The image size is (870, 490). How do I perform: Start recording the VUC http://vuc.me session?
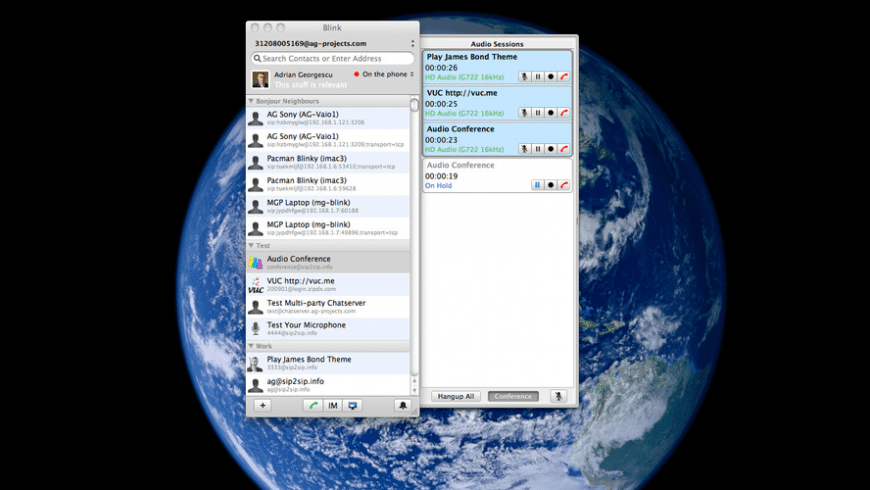551,113
